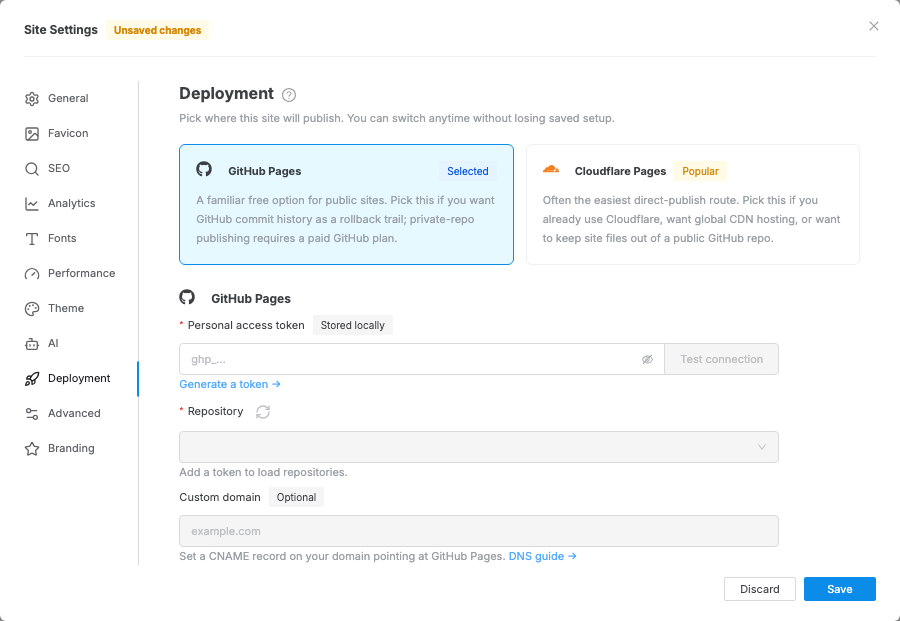Click the Stored locally tag

(352, 325)
